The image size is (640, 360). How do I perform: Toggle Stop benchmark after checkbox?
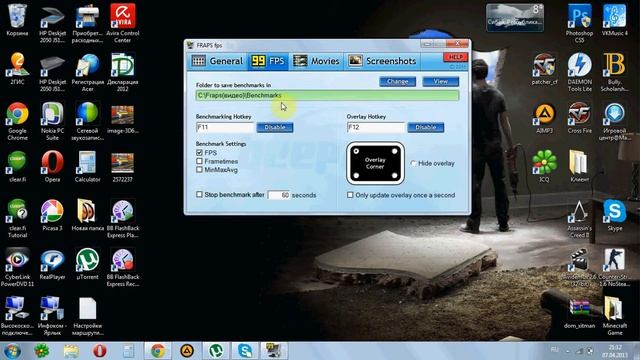199,195
